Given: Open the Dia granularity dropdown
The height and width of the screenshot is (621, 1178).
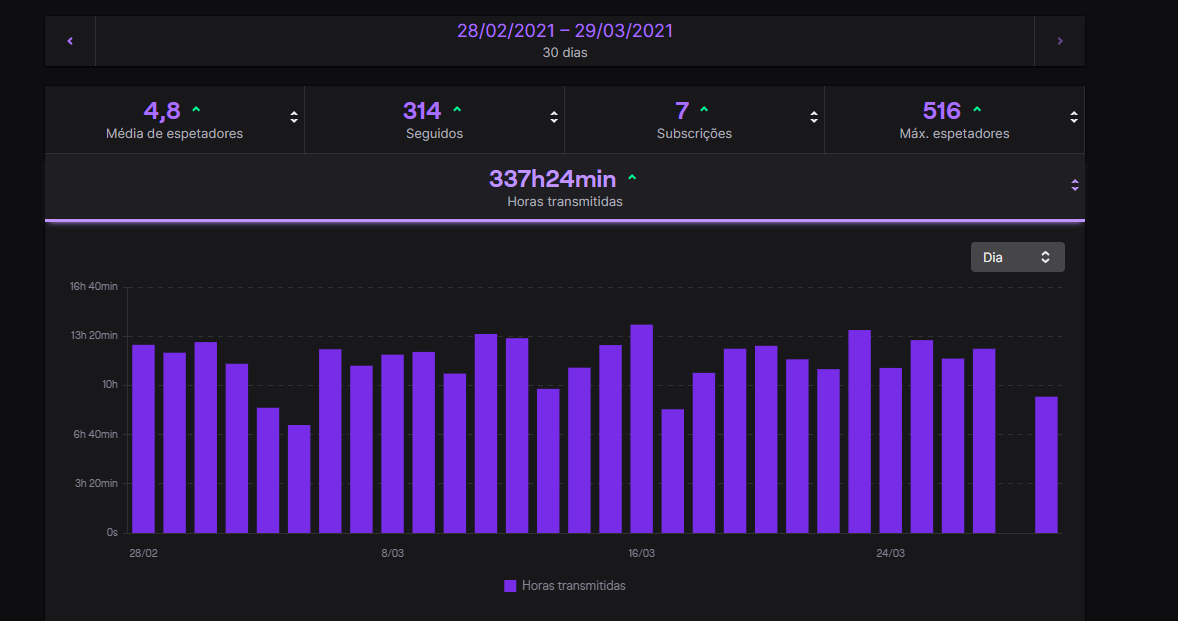Looking at the screenshot, I should 1017,257.
